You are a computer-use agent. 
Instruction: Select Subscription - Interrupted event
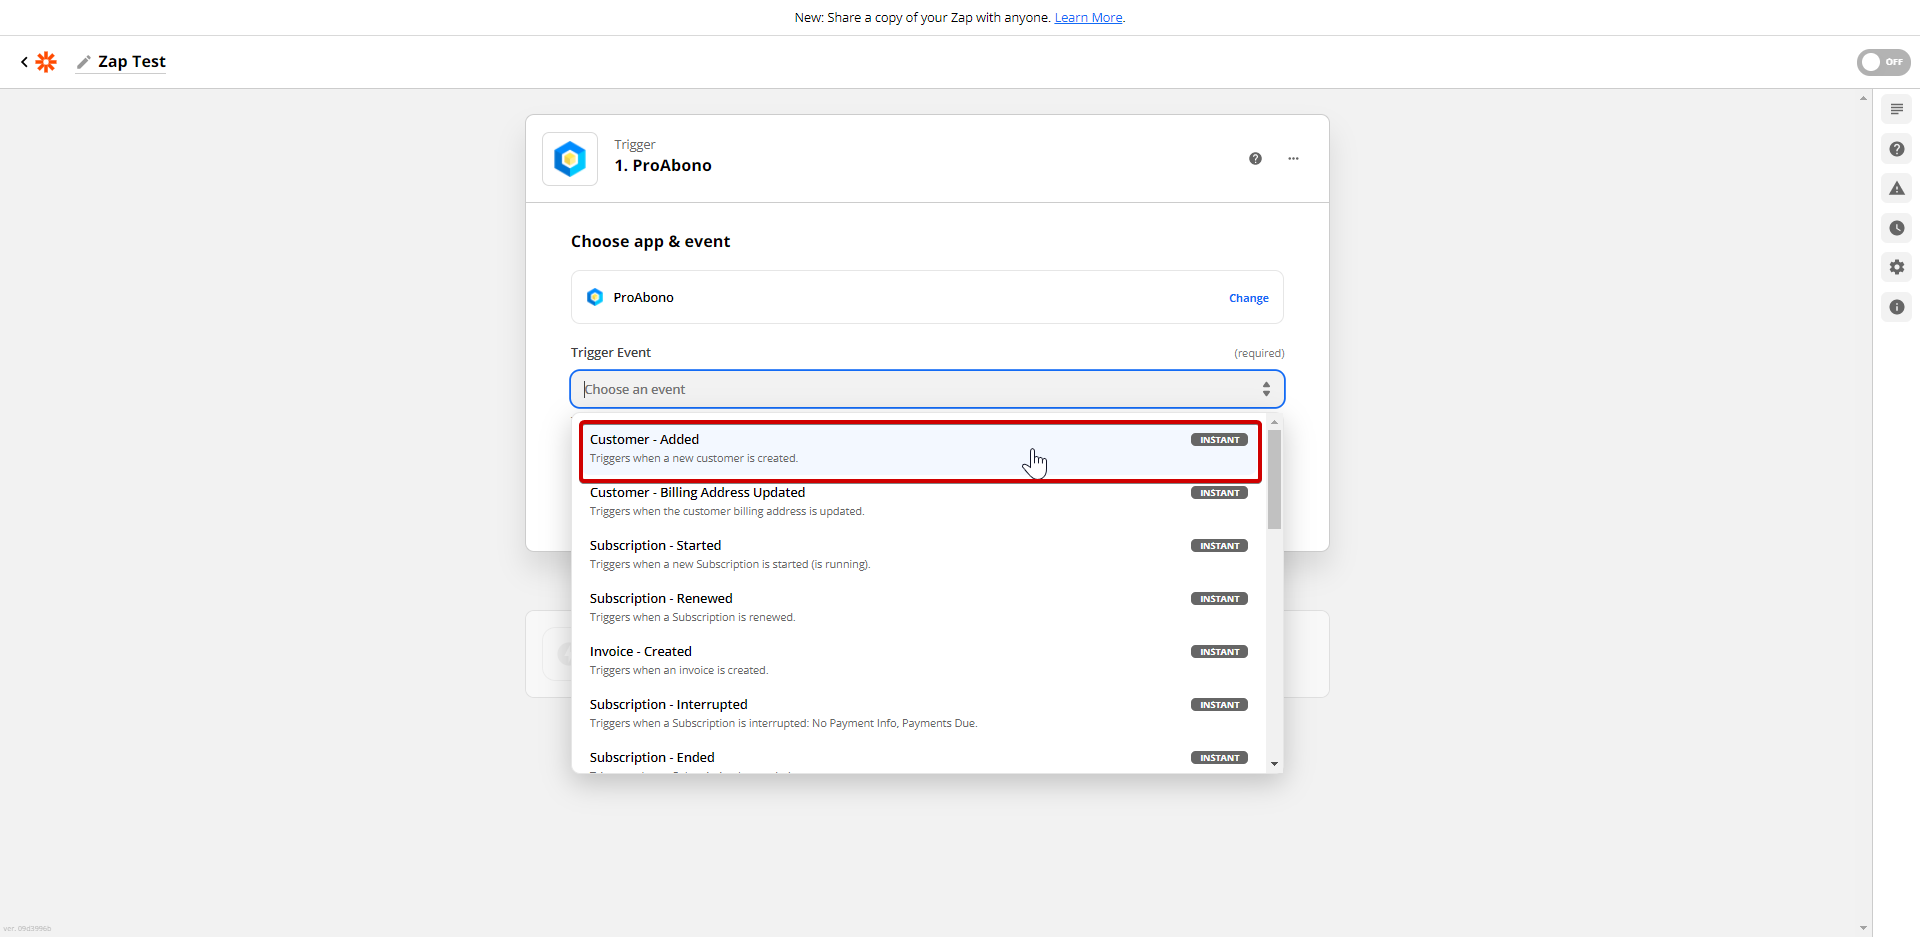click(x=920, y=714)
